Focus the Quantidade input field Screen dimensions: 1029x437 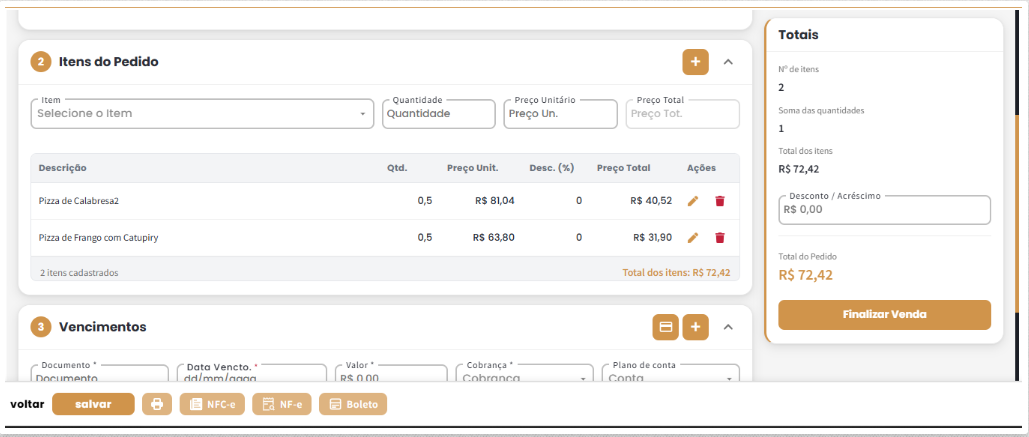click(438, 114)
